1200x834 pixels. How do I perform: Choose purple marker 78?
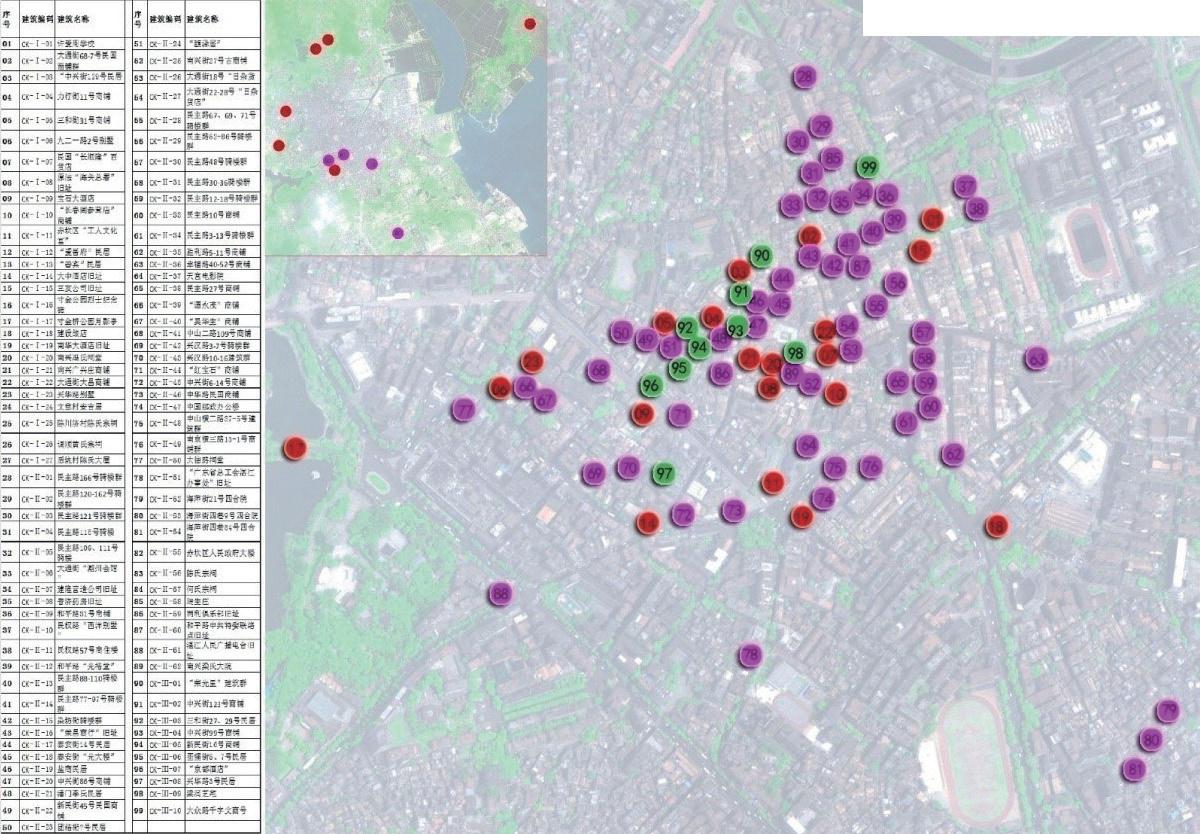pyautogui.click(x=751, y=655)
